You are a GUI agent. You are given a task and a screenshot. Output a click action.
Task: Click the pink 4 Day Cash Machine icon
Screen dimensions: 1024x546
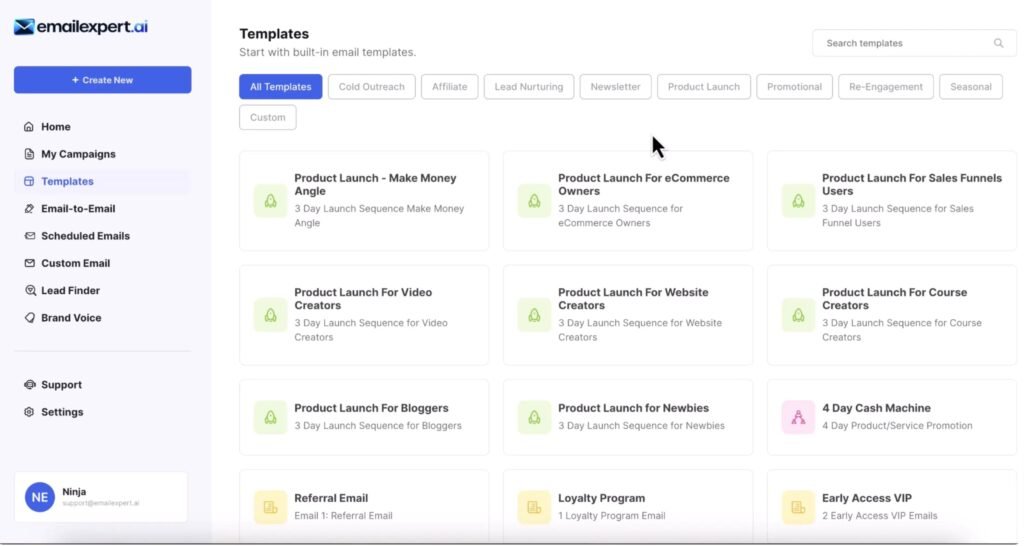pyautogui.click(x=798, y=417)
